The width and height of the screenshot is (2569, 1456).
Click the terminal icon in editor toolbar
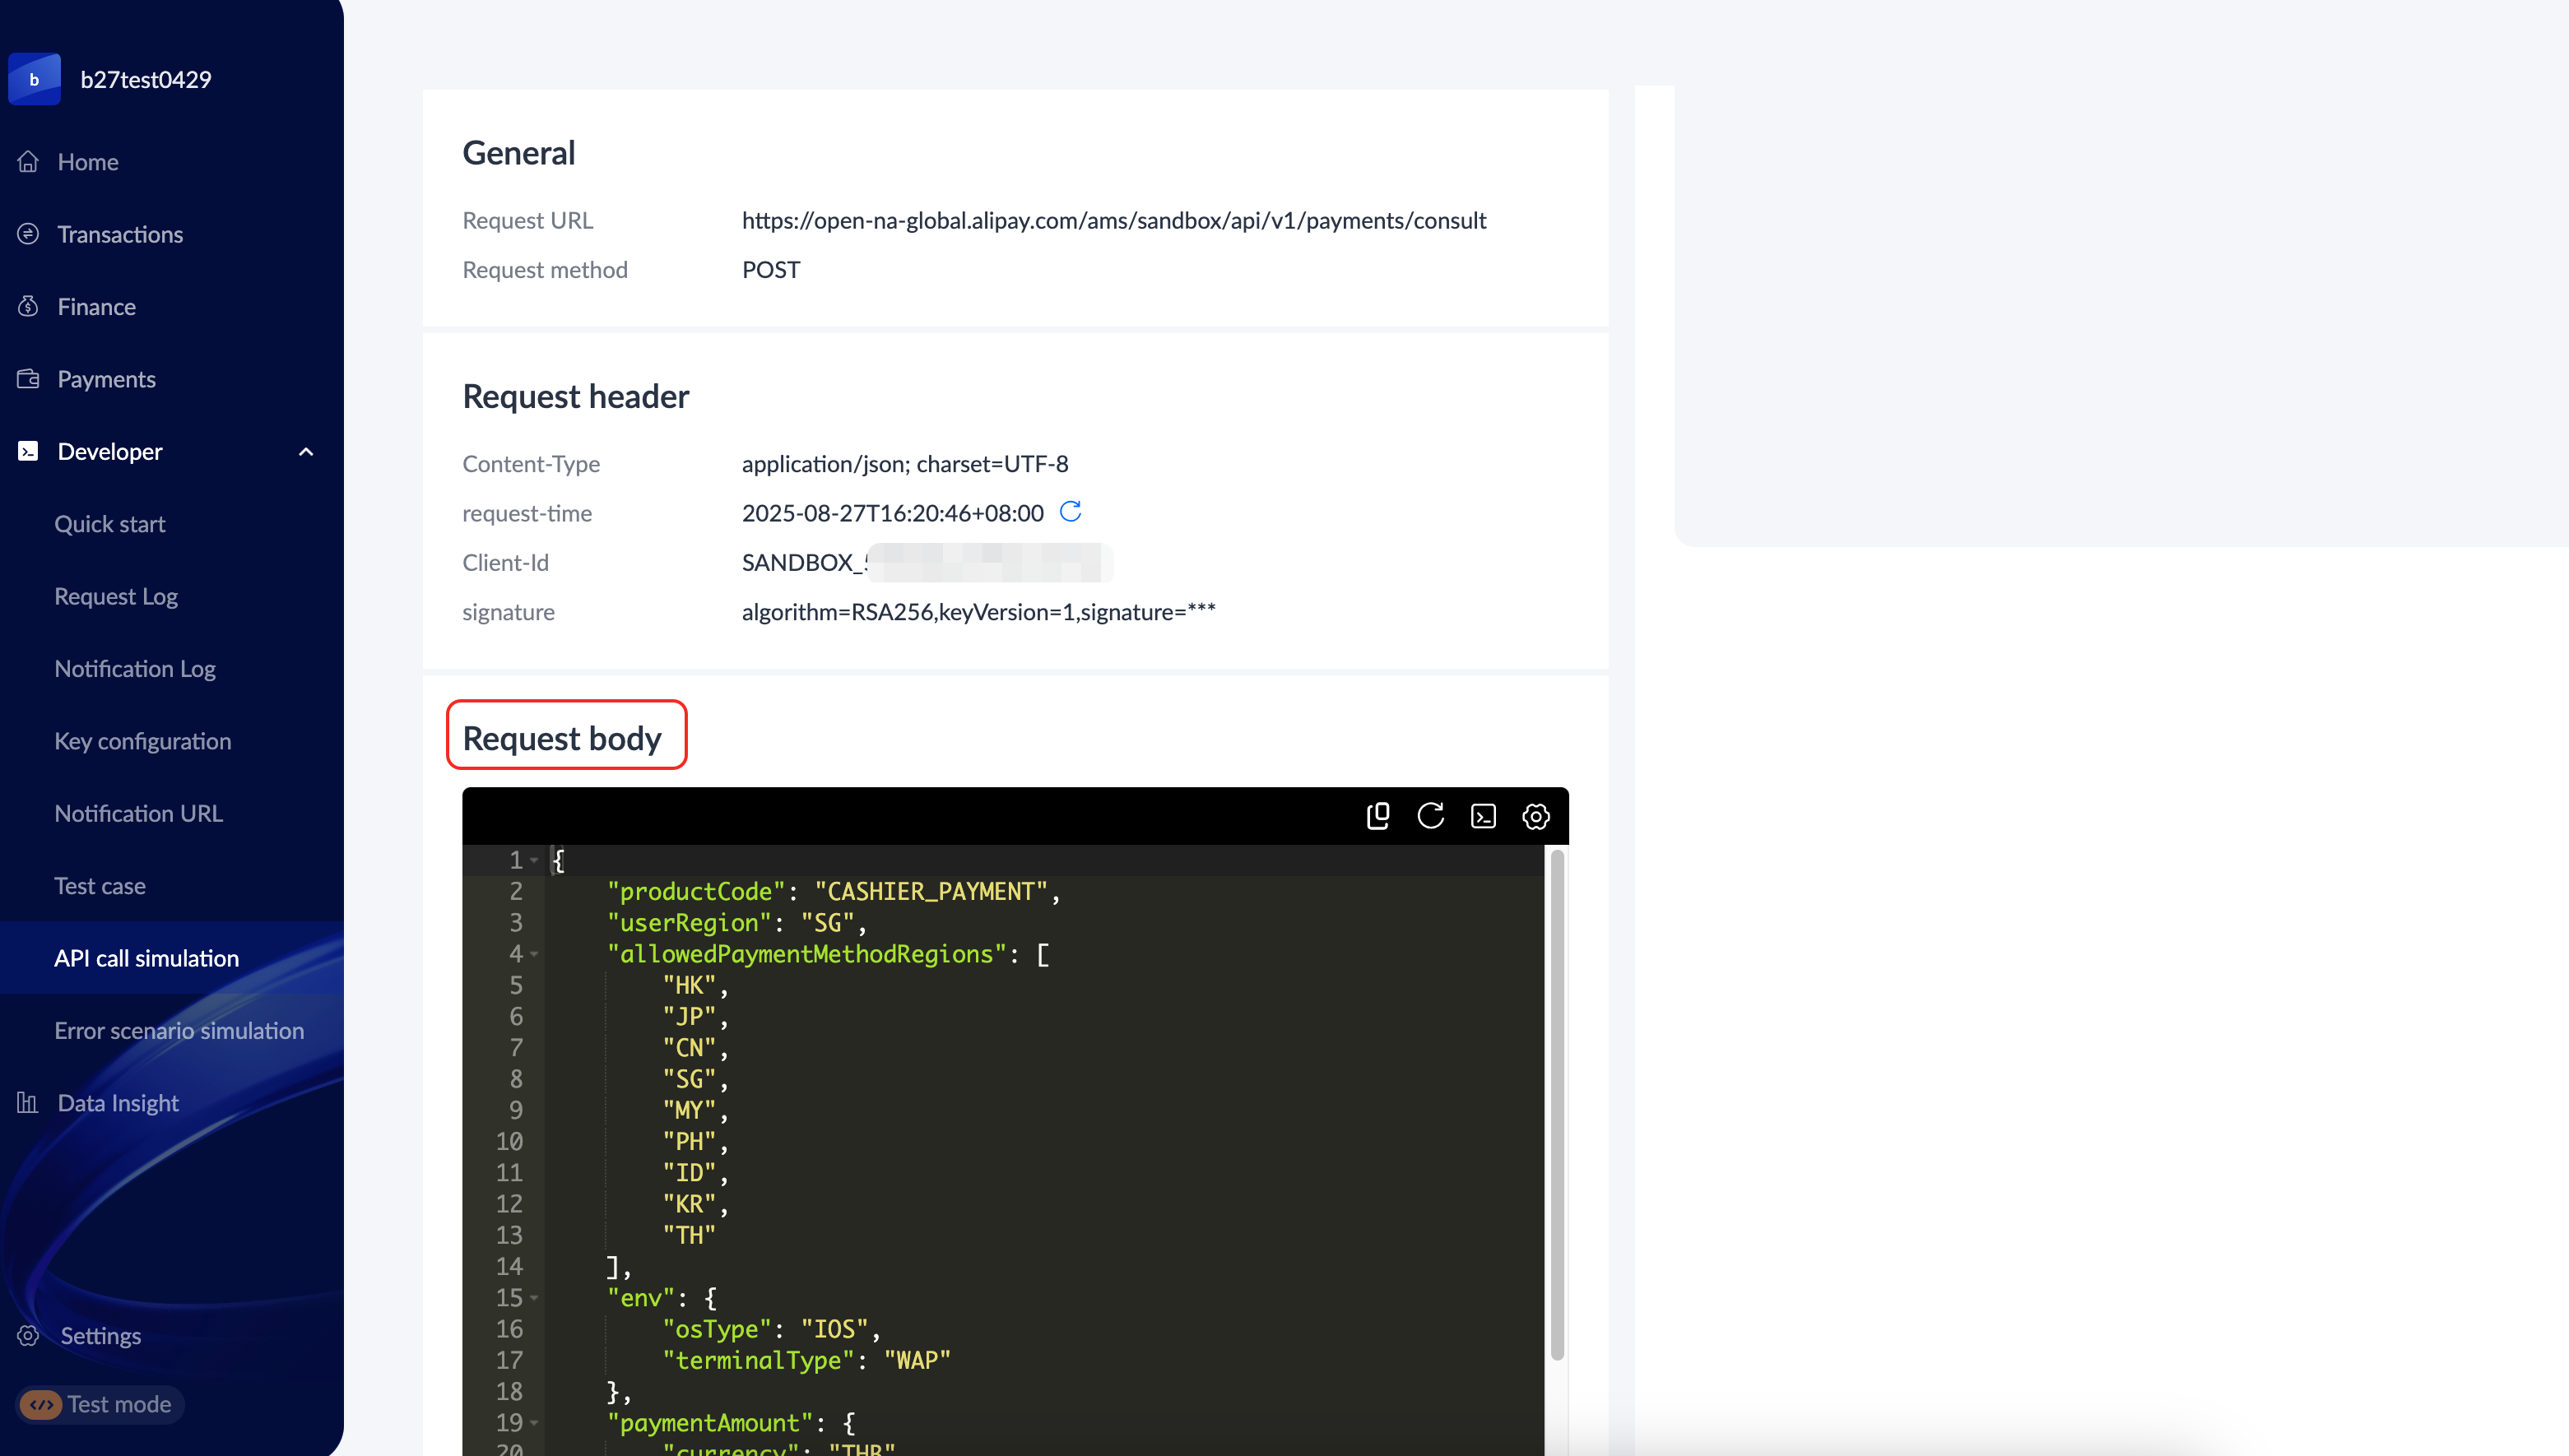click(1483, 816)
